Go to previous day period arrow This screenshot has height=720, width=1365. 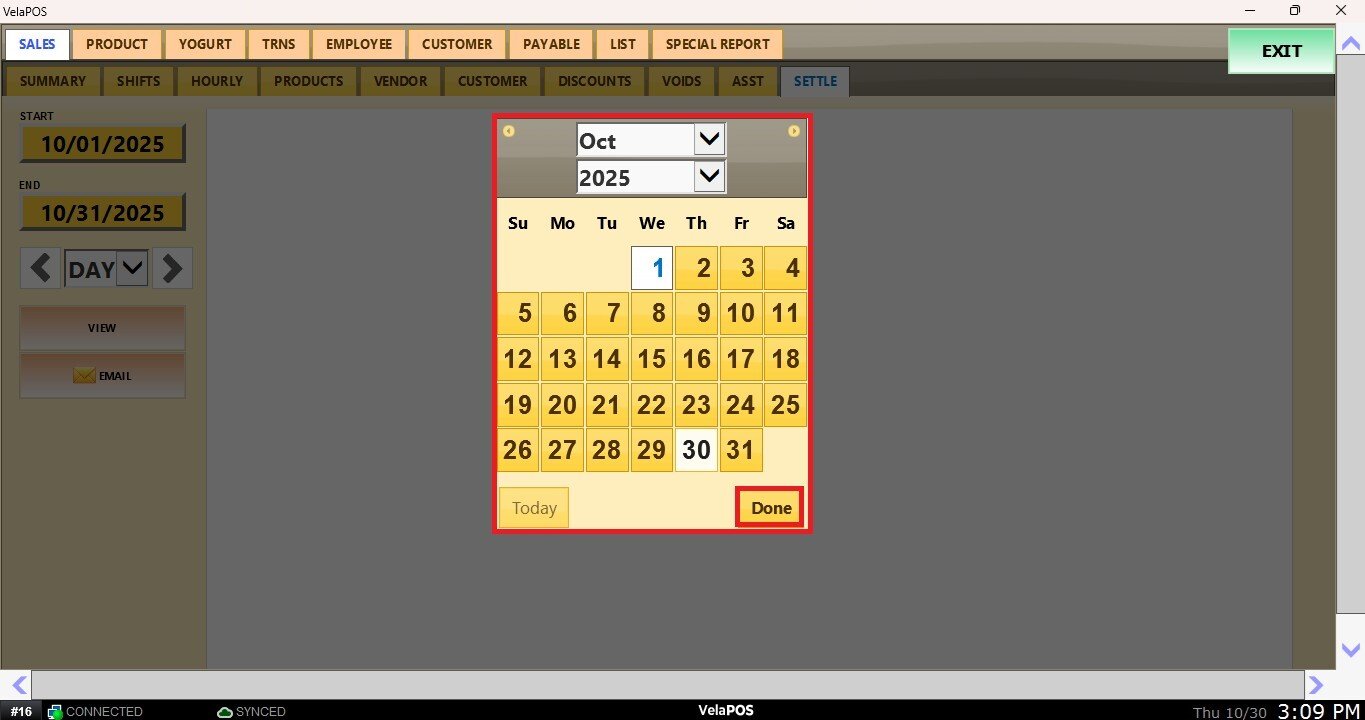coord(41,268)
